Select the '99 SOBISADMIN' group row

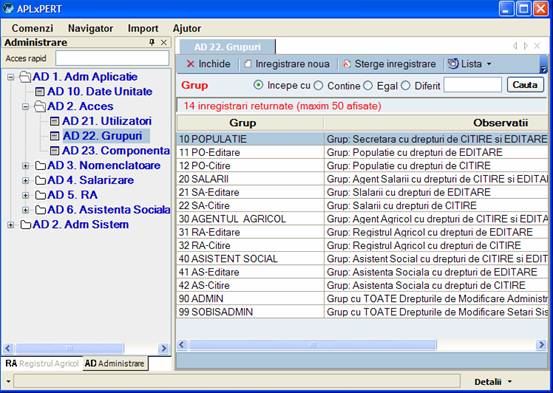tap(363, 312)
